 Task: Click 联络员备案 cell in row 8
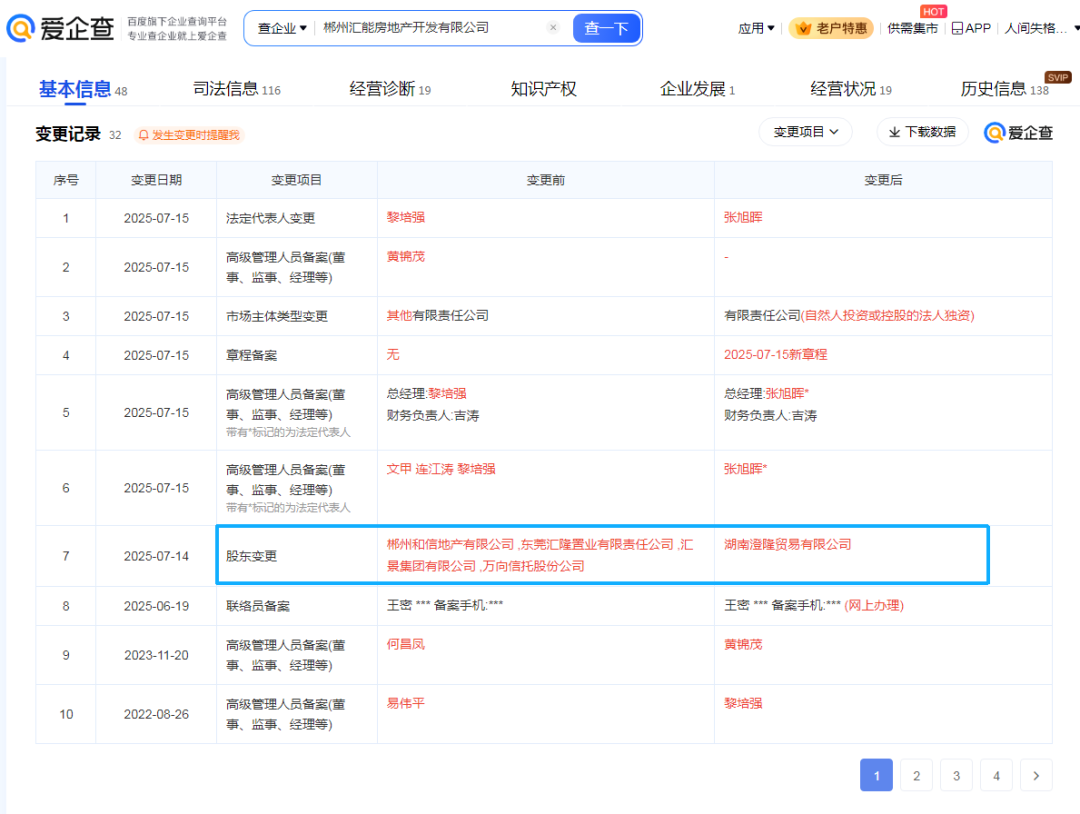click(x=297, y=606)
